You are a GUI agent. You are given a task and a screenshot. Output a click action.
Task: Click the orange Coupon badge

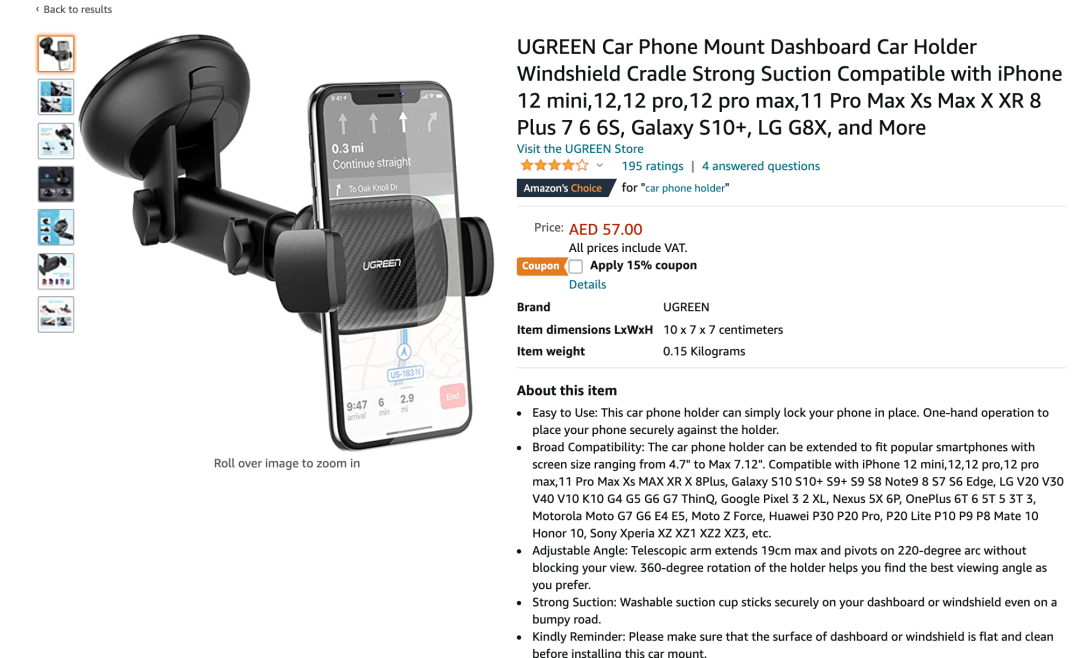pyautogui.click(x=541, y=266)
